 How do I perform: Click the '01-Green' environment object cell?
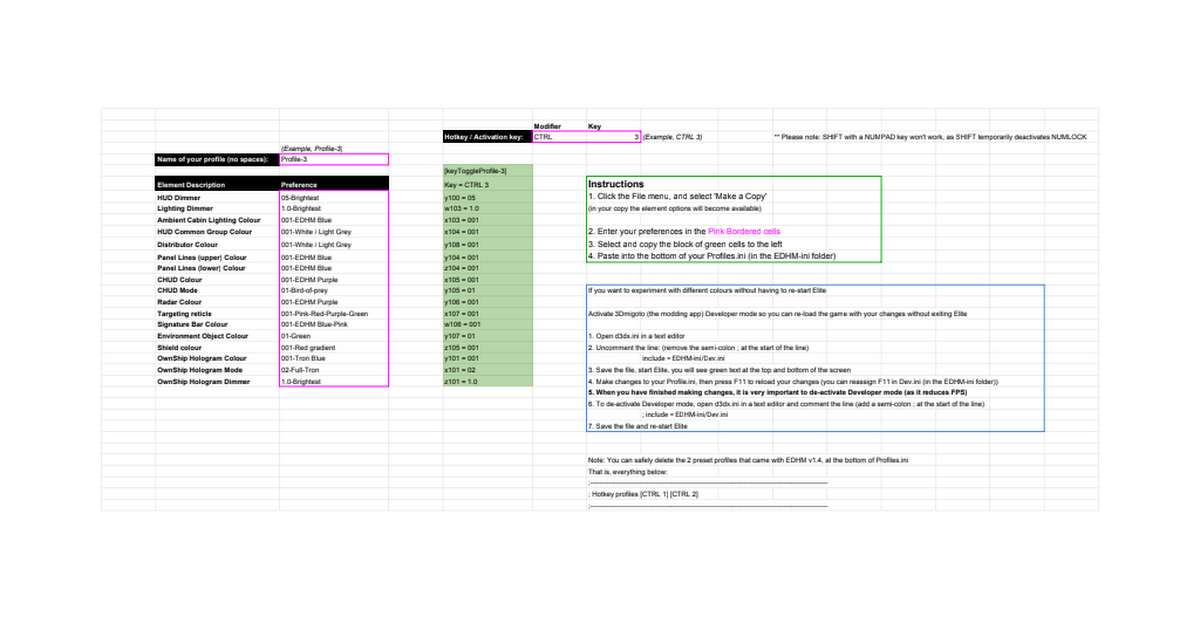334,336
